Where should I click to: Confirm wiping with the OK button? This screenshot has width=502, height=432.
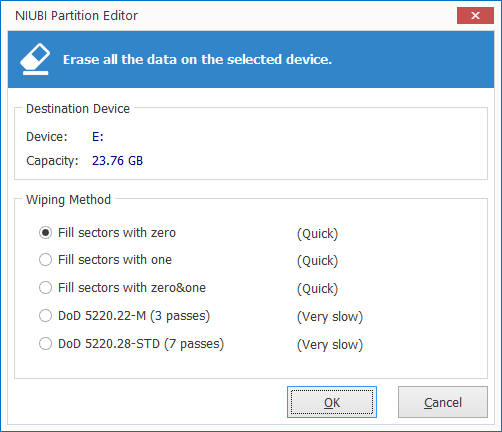click(x=332, y=402)
